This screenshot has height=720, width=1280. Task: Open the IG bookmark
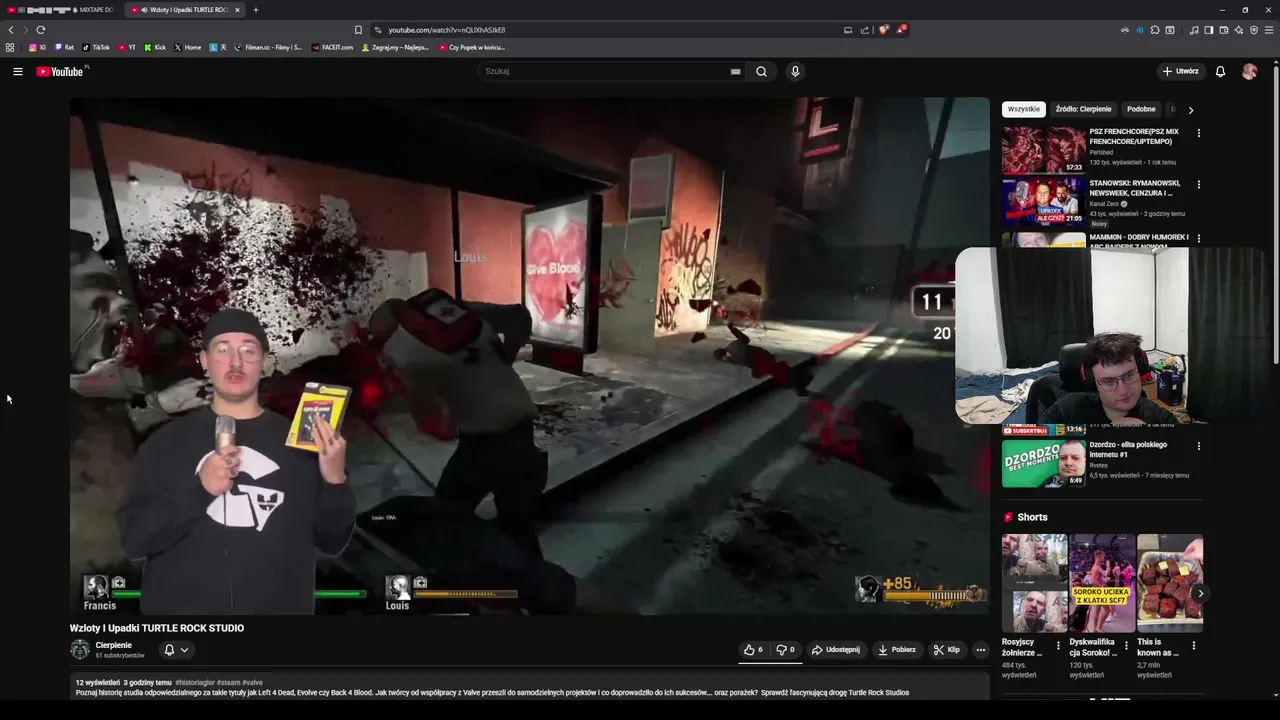(37, 47)
